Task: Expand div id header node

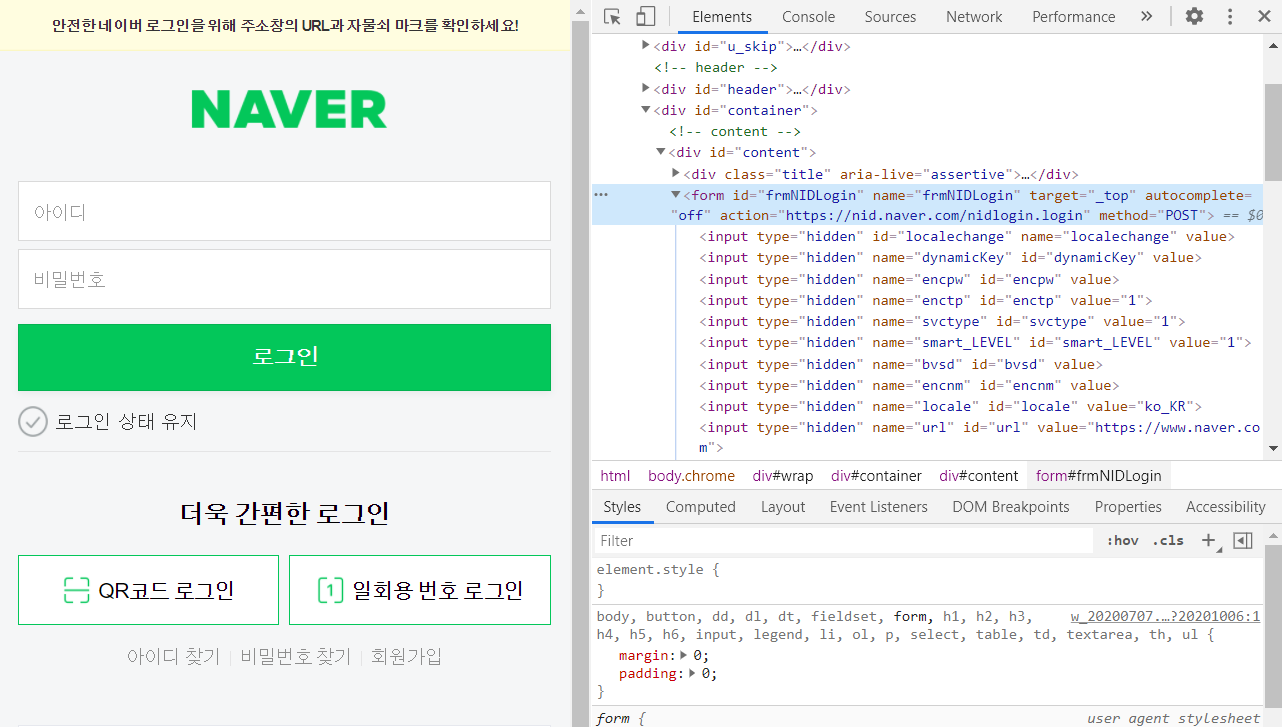Action: (x=646, y=89)
